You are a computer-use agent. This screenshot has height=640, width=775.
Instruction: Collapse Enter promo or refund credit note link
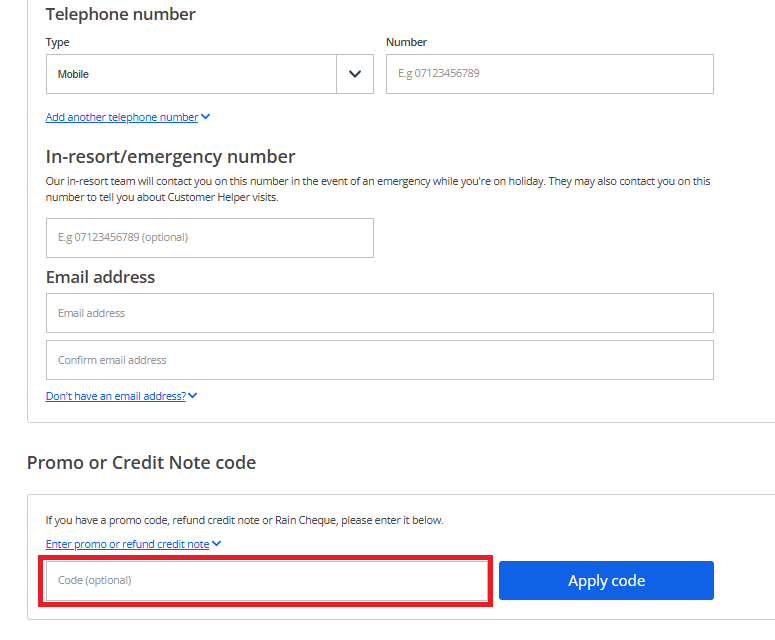click(127, 544)
